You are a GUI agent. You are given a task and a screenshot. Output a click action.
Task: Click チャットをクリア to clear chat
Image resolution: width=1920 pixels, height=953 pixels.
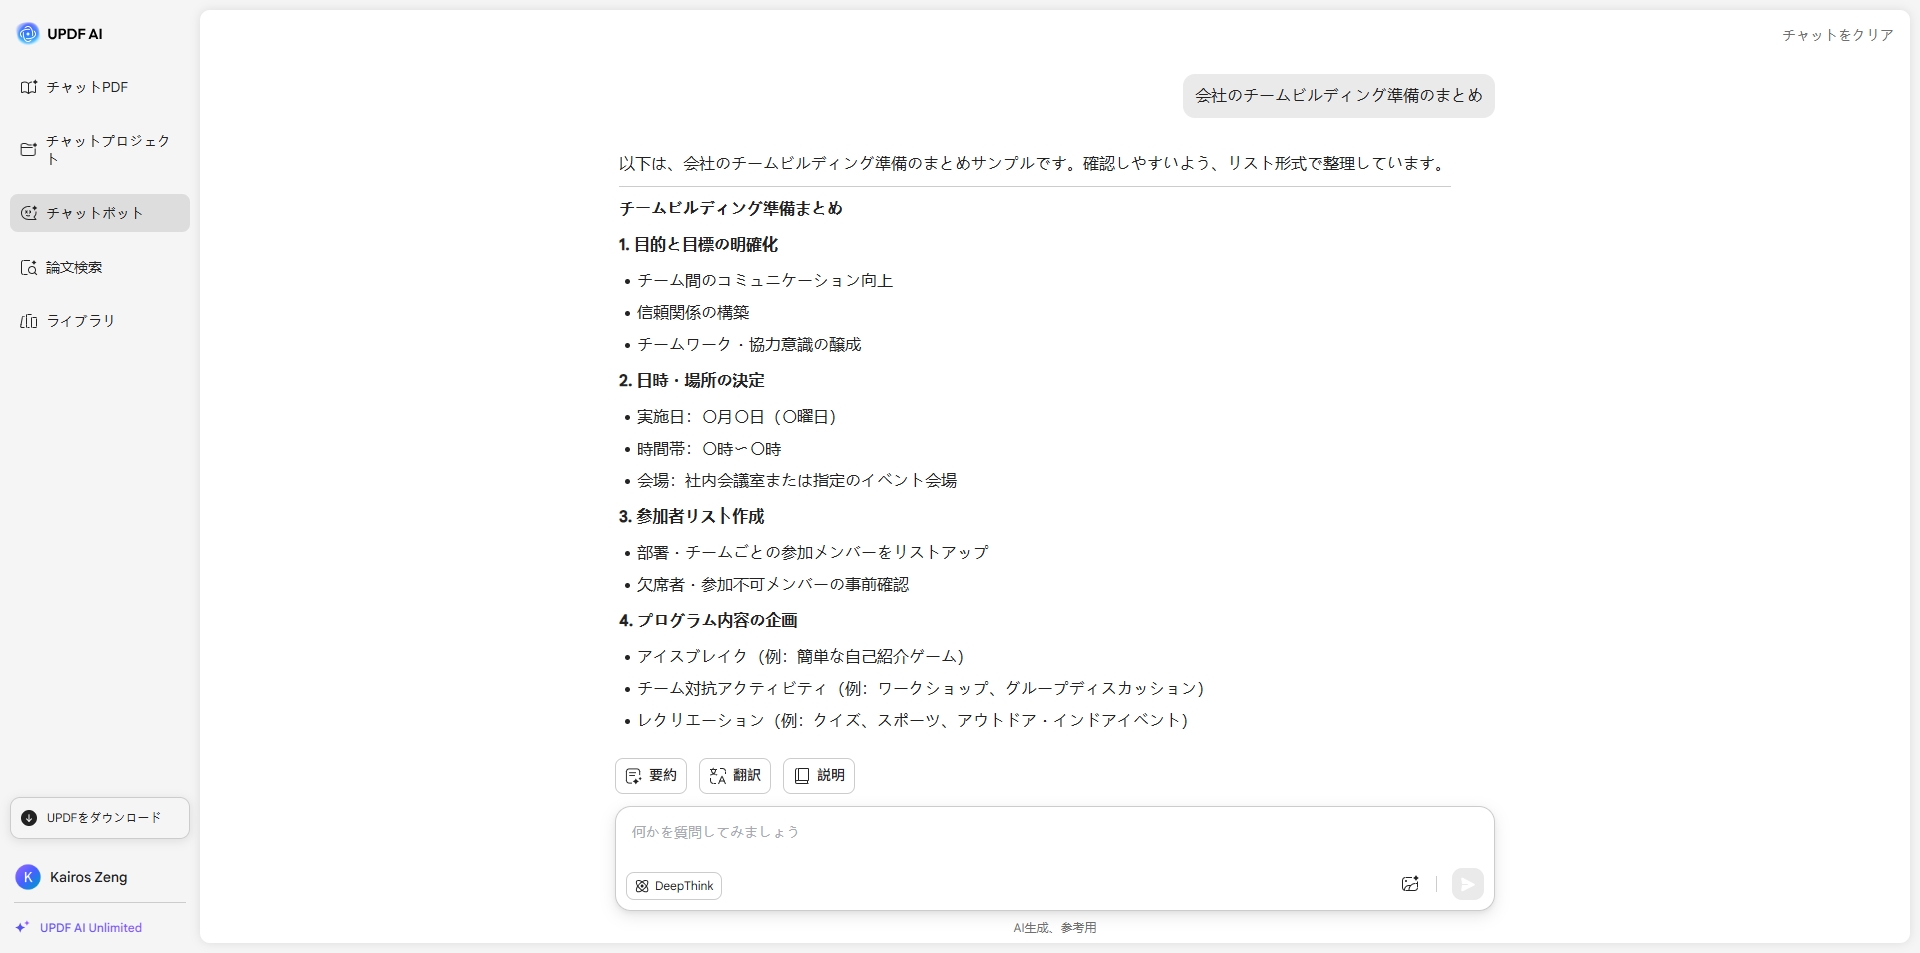pos(1838,35)
